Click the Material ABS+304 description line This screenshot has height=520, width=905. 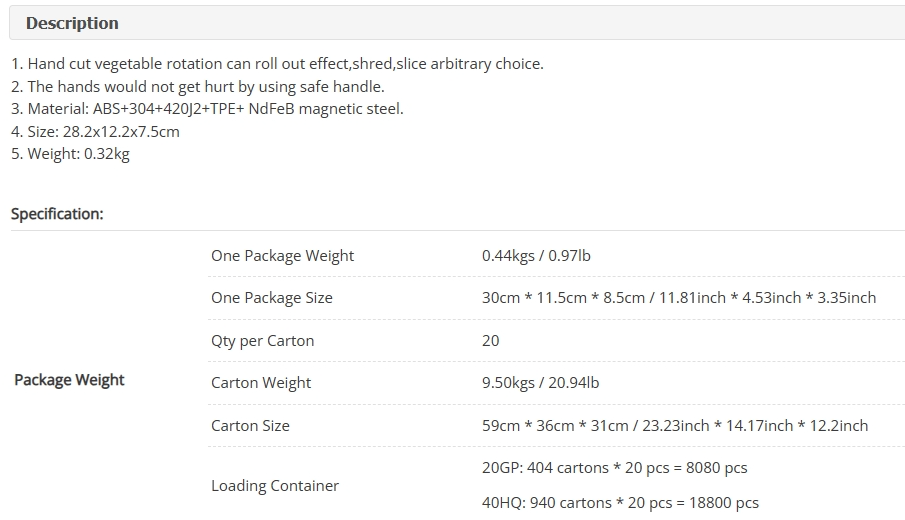click(x=207, y=109)
